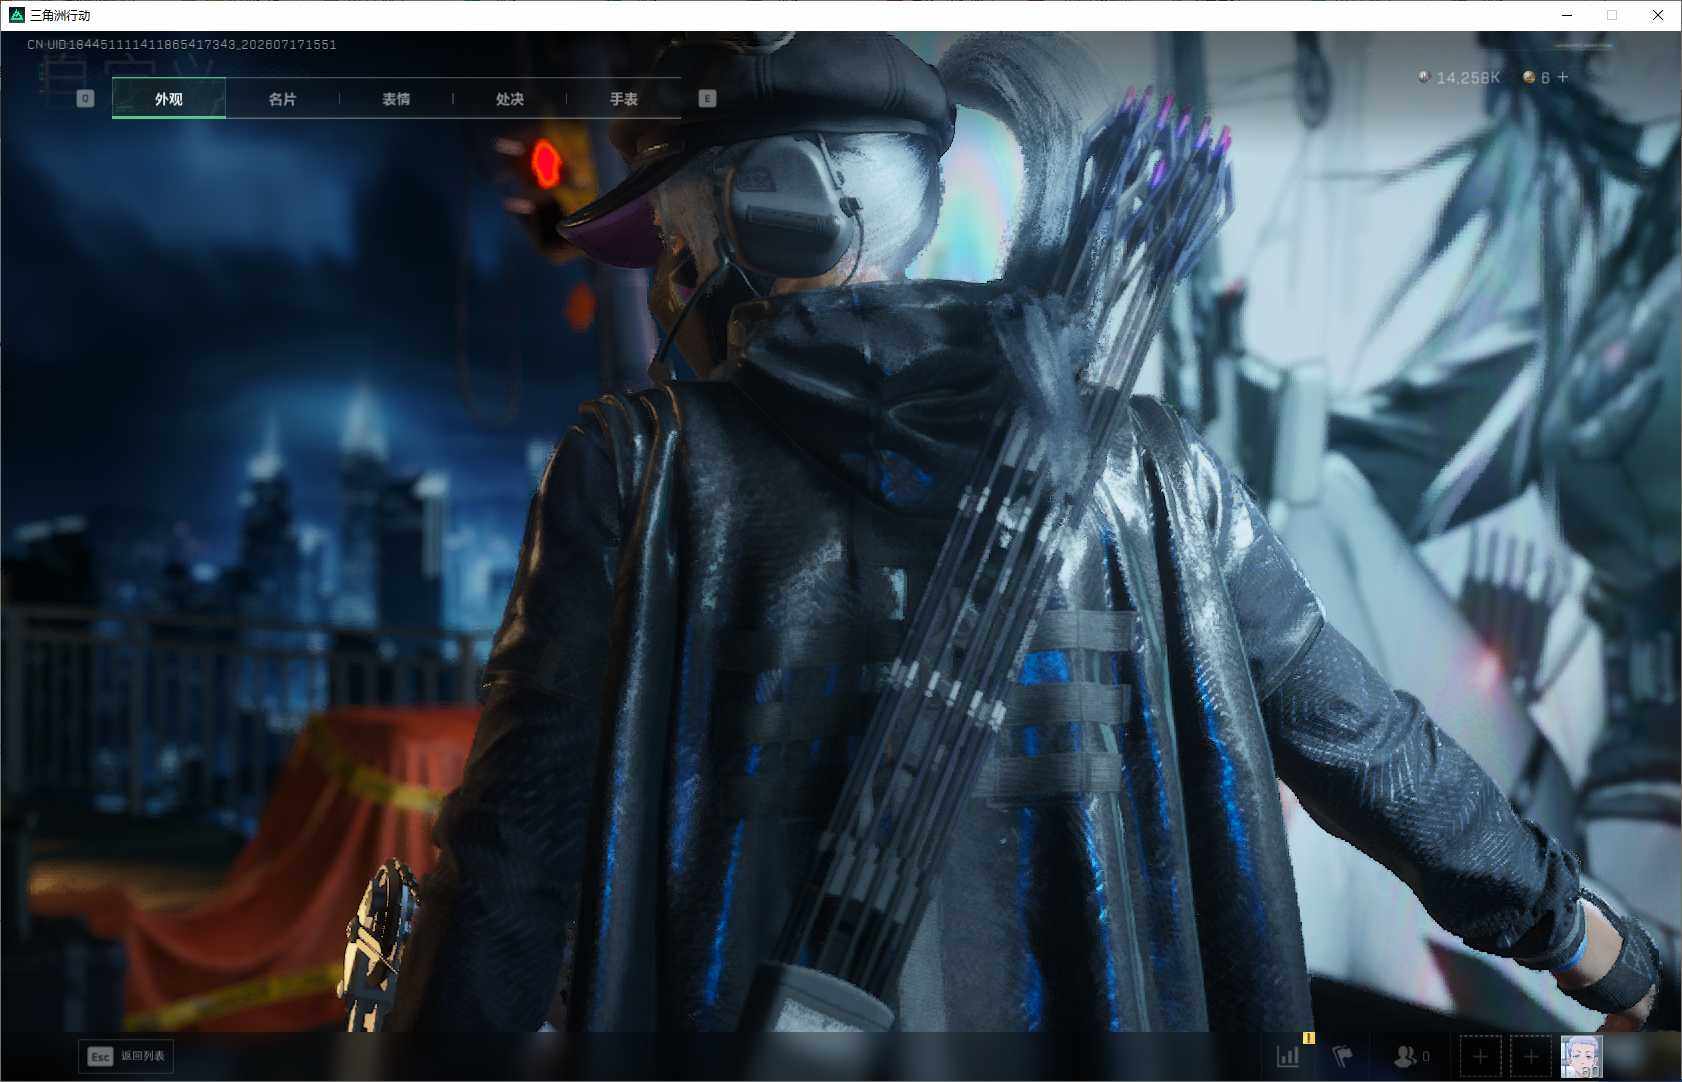1682x1082 pixels.
Task: Click the gold coin currency icon
Action: [x=1529, y=77]
